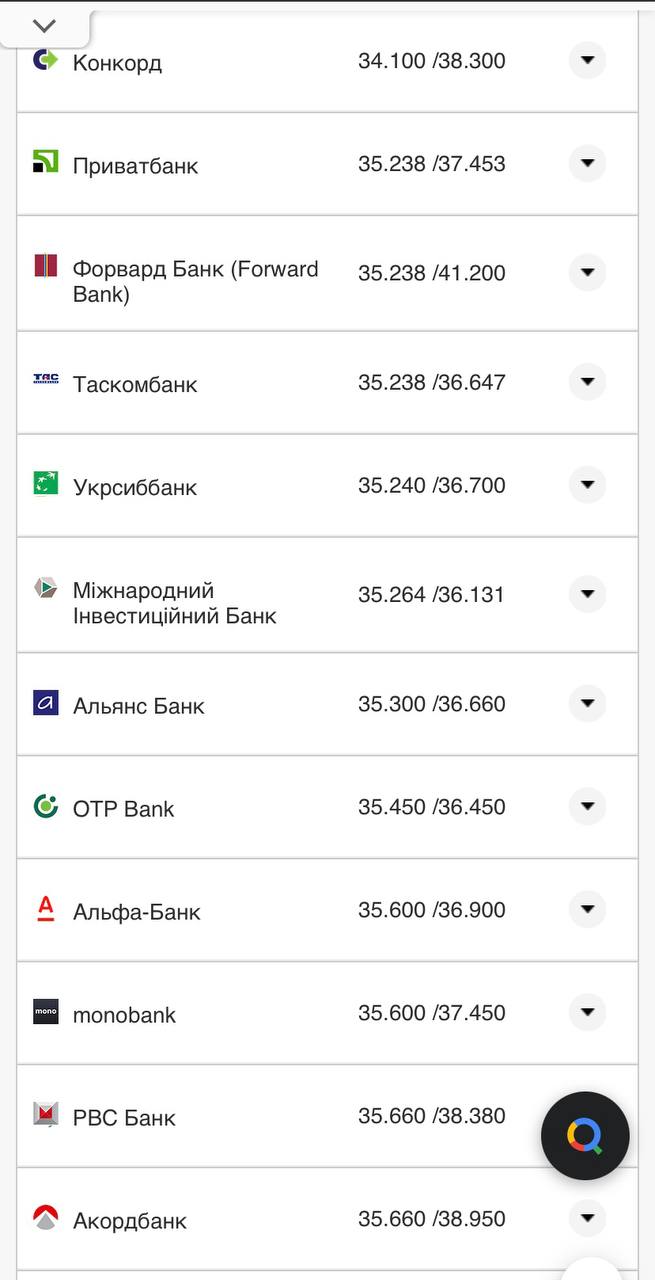655x1280 pixels.
Task: Collapse the top chevron-down tab
Action: pos(44,26)
